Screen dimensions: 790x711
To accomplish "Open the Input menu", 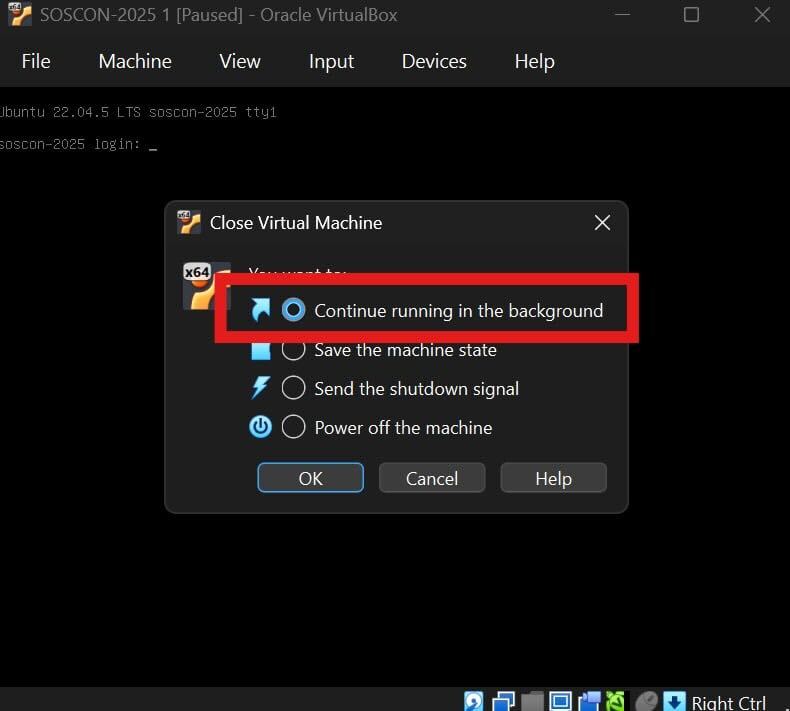I will [x=331, y=61].
